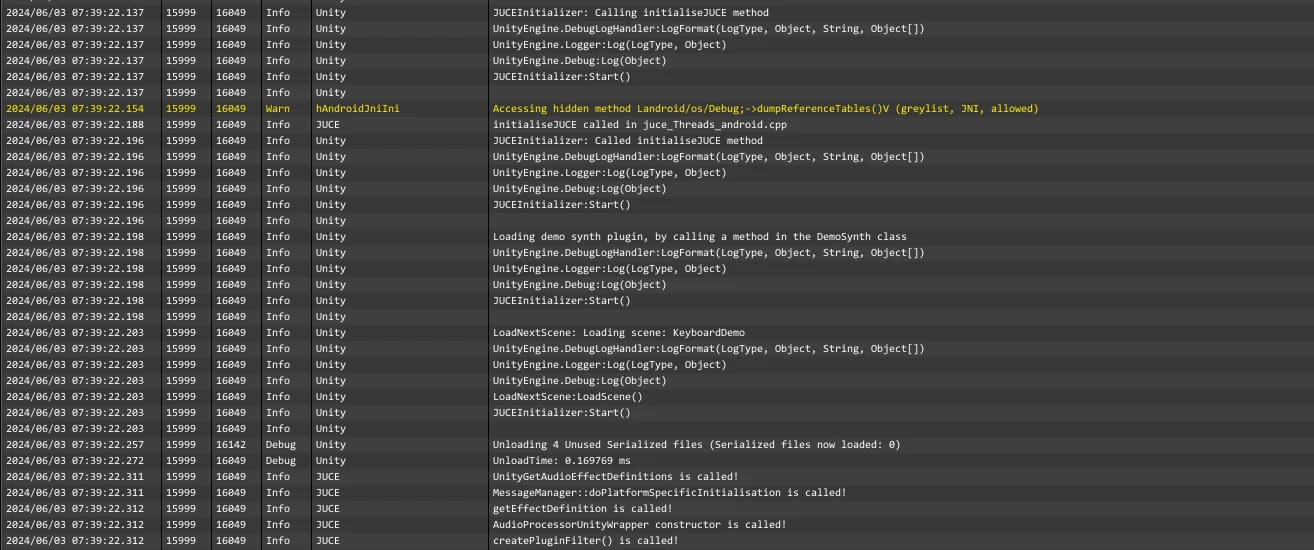The width and height of the screenshot is (1314, 550).
Task: Click the 'JUCEInitializer: Calling initialiseJUCE method' log entry
Action: pos(630,13)
